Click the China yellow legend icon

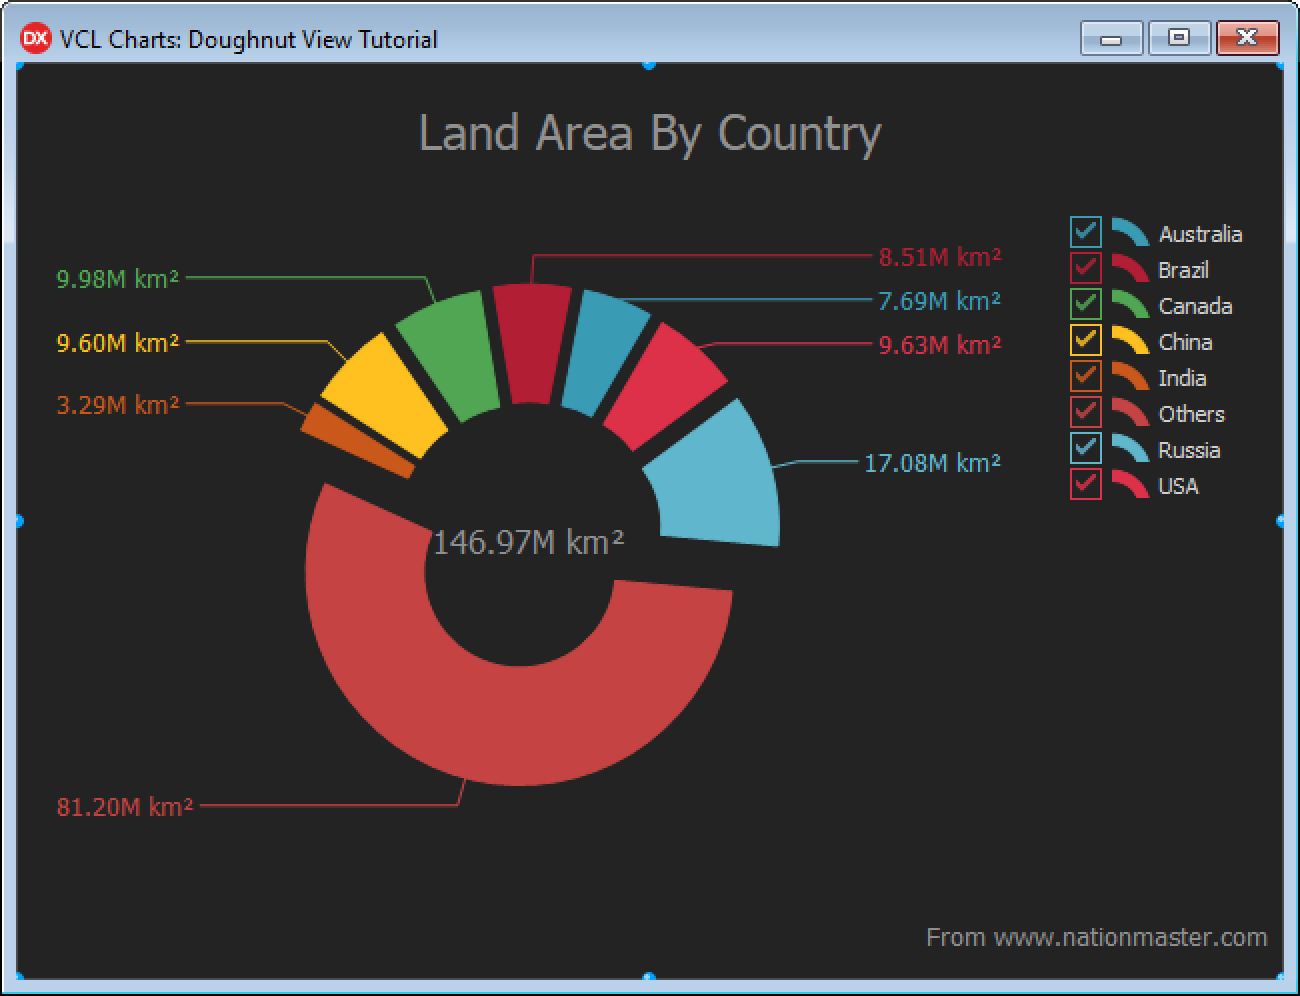click(x=1130, y=340)
